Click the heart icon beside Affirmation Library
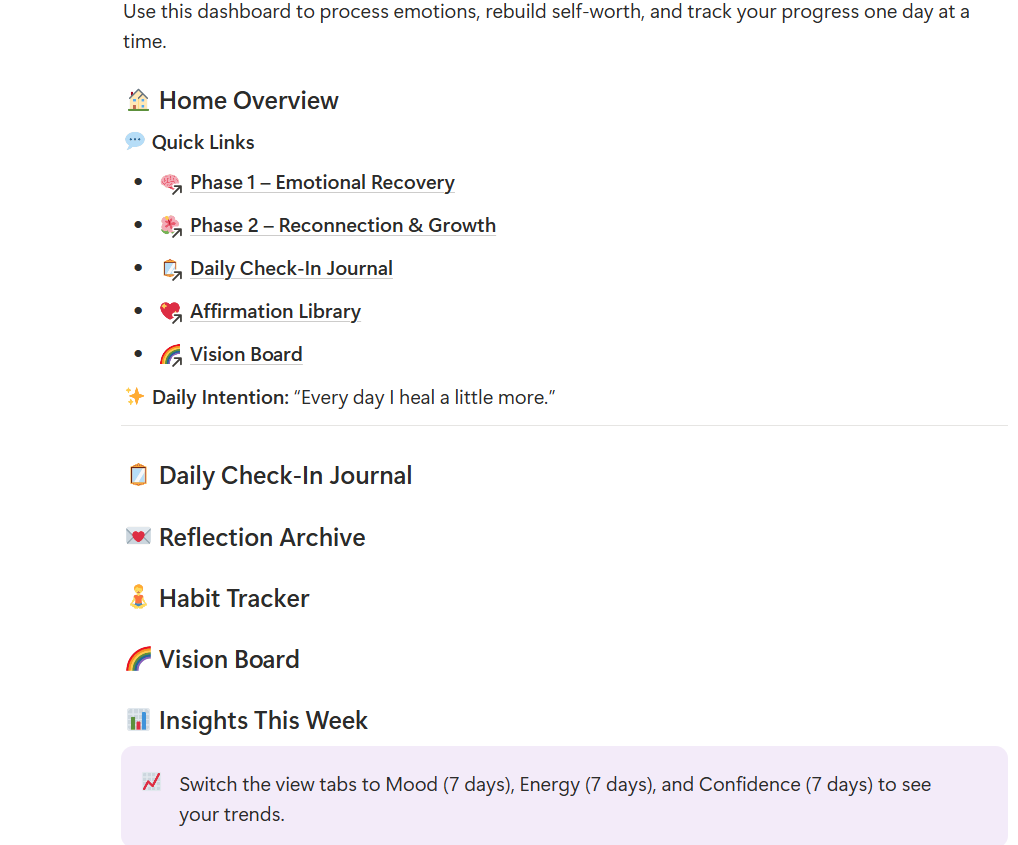Viewport: 1018px width, 845px height. click(x=171, y=312)
